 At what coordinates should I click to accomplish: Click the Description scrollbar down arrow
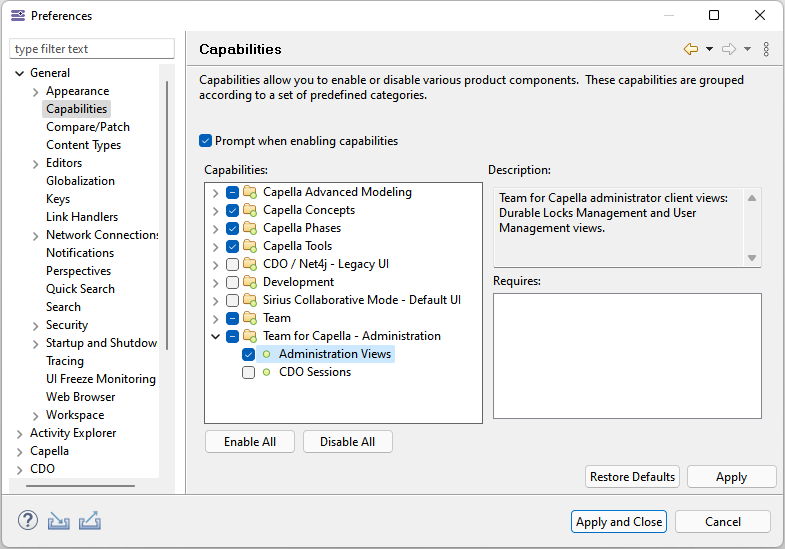pos(752,258)
